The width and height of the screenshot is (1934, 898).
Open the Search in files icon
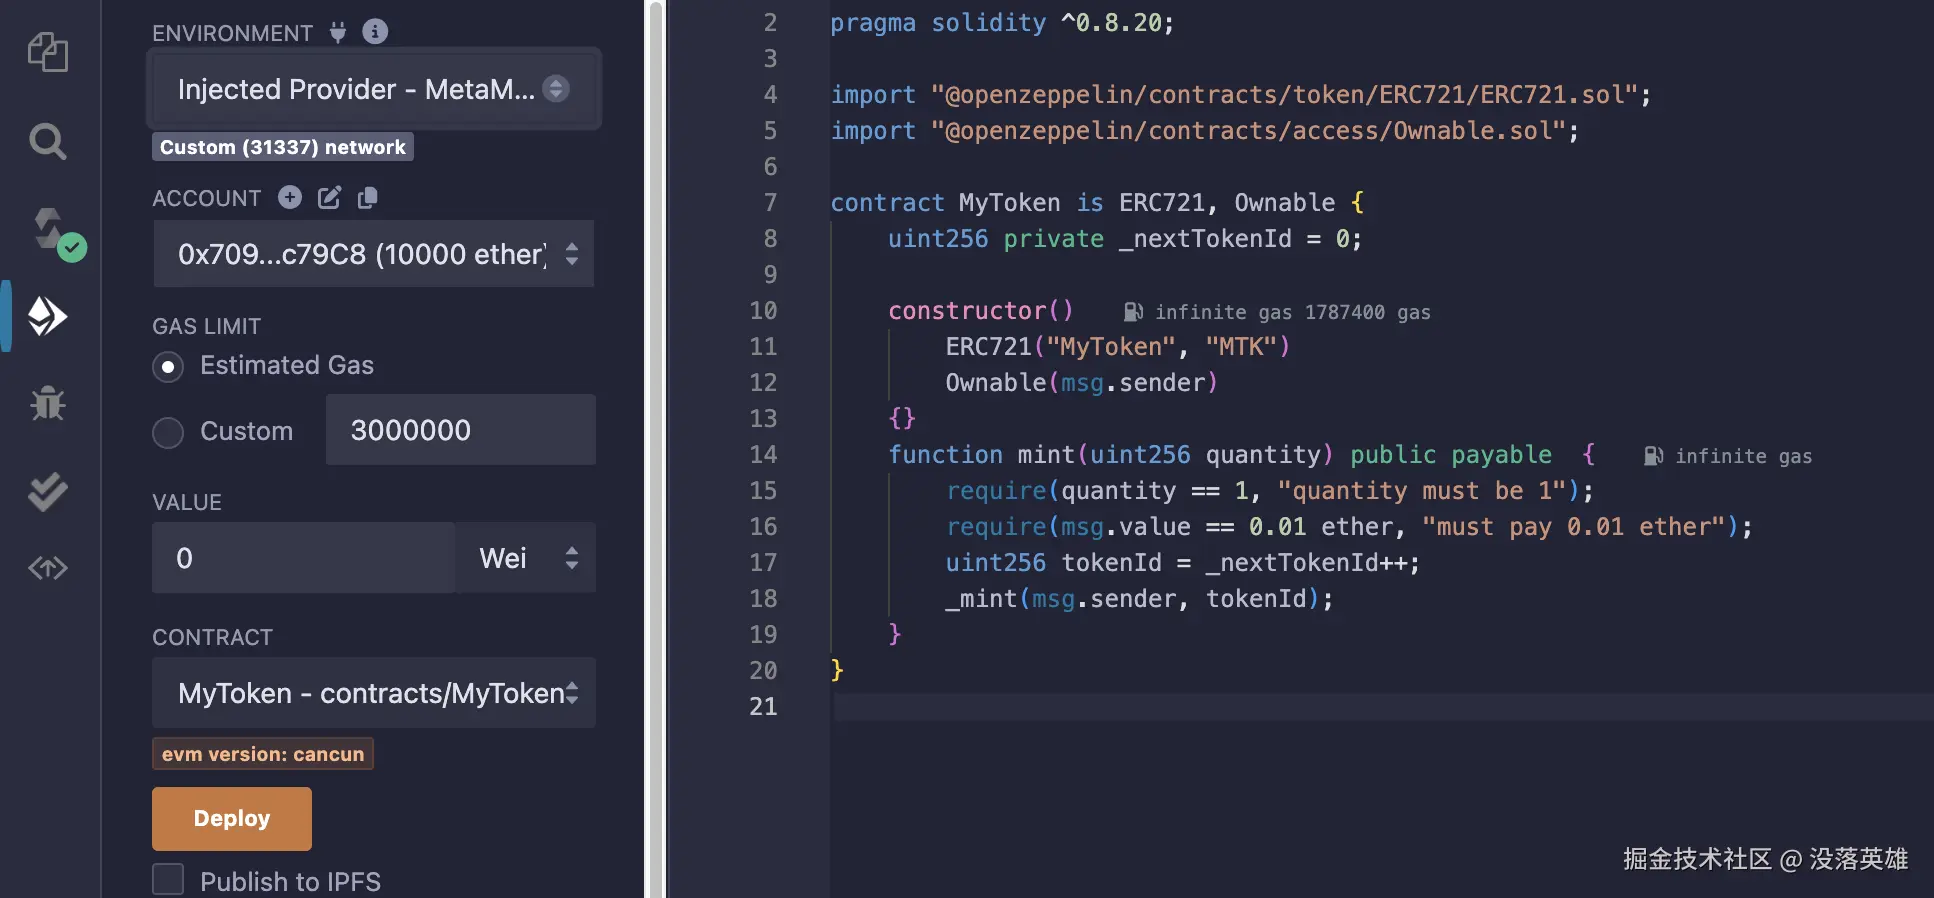click(48, 141)
